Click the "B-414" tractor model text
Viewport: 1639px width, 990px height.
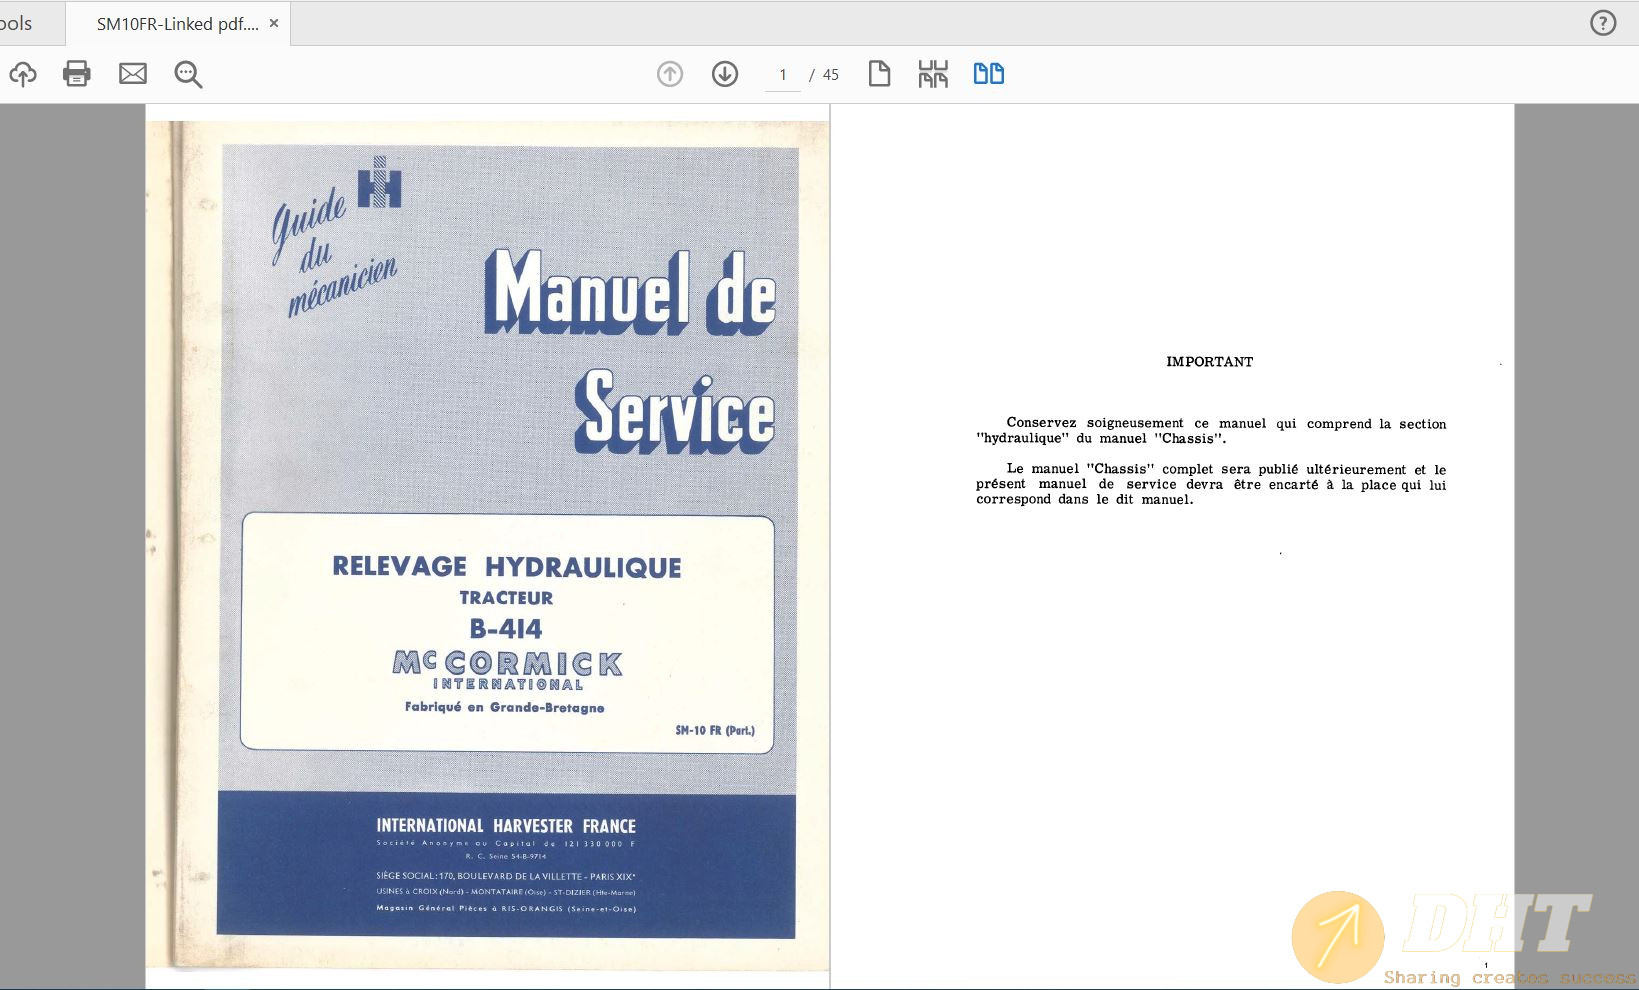click(x=506, y=629)
